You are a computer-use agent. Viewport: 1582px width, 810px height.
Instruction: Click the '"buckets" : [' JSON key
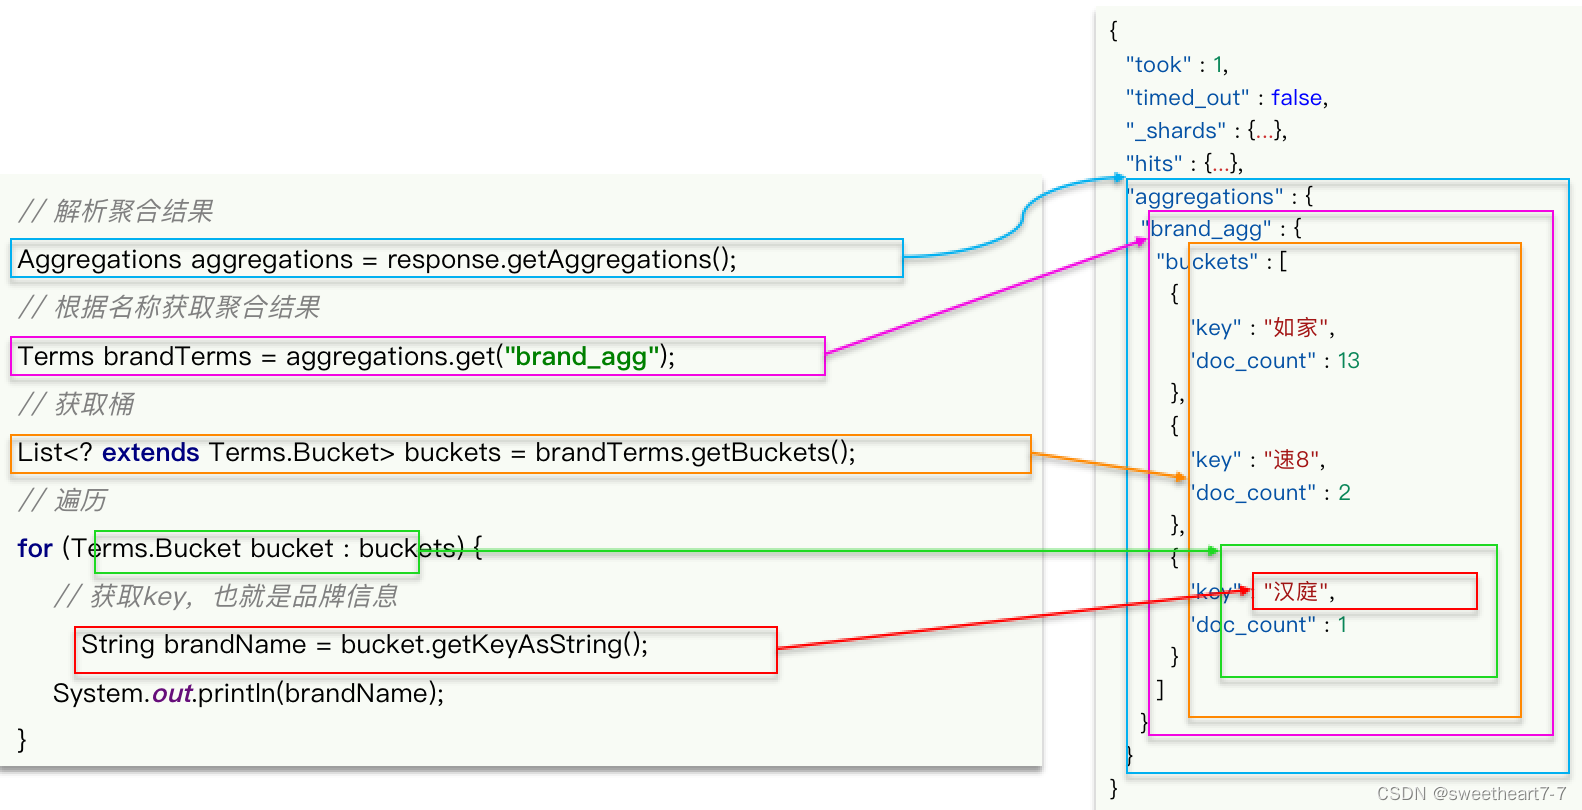(1222, 262)
